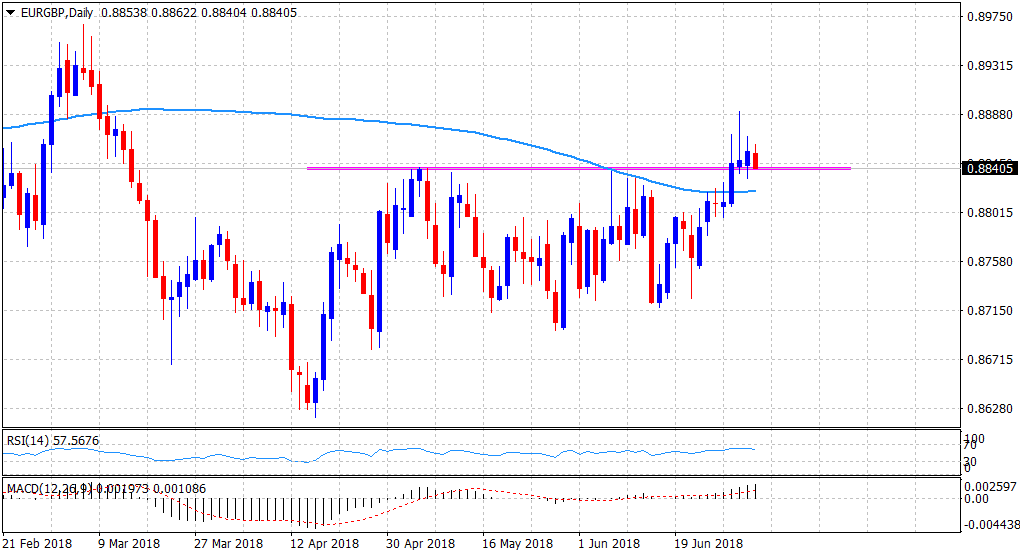The image size is (1020, 556).
Task: Click the 12 Apr 2018 date label
Action: (324, 544)
